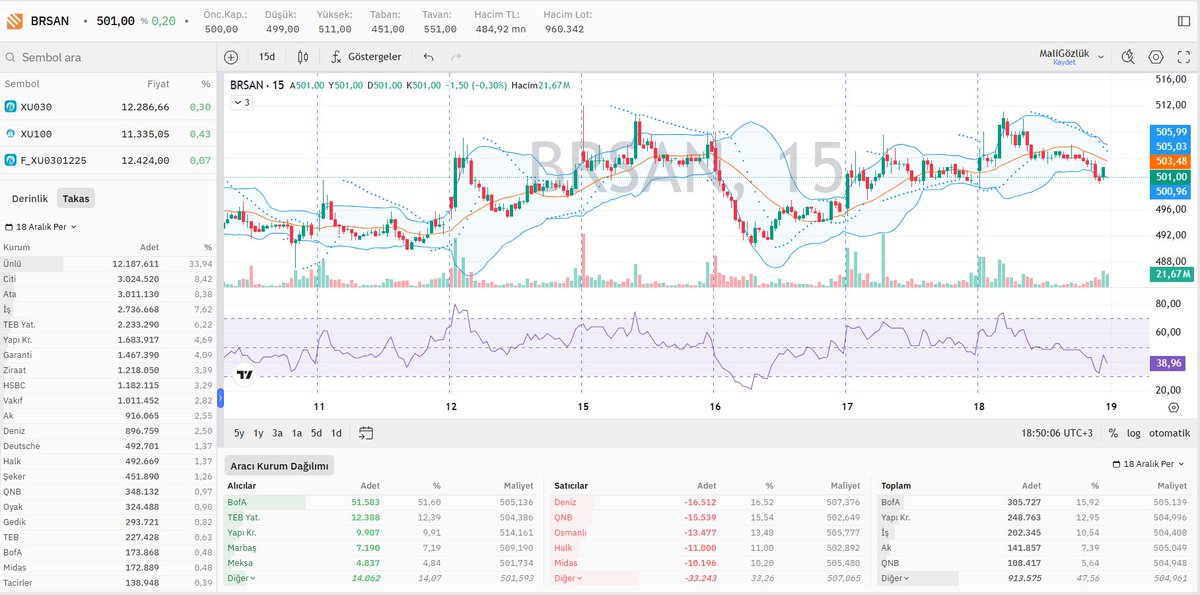Screen dimensions: 1200x595
Task: Click the 18:50:06 UTC+3 timezone
Action: pyautogui.click(x=1058, y=433)
